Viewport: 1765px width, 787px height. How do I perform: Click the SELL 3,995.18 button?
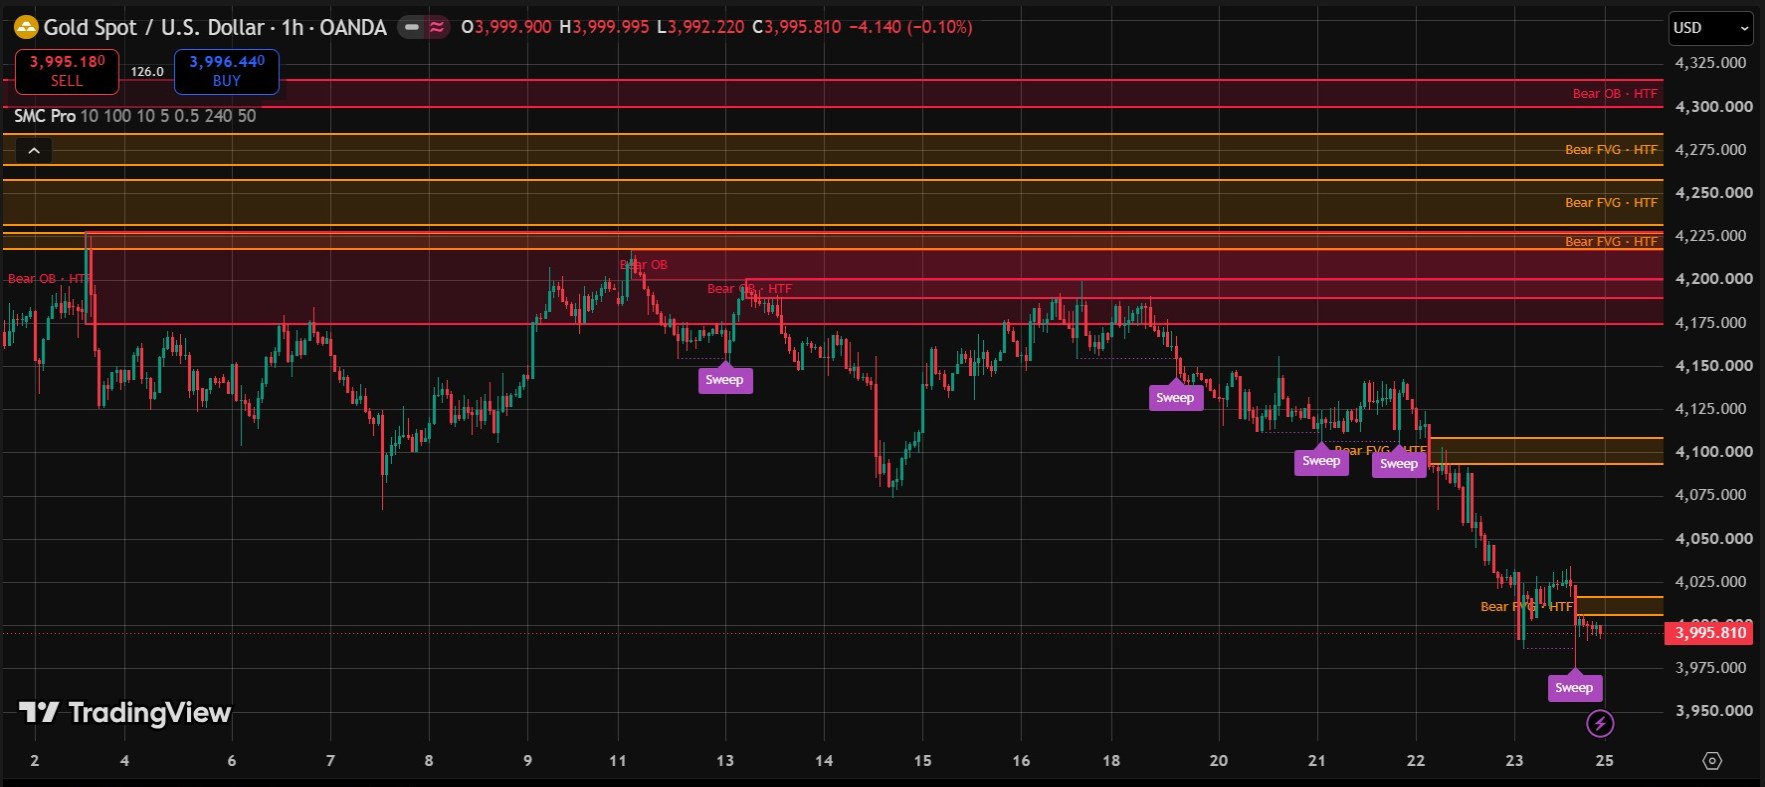(x=67, y=71)
